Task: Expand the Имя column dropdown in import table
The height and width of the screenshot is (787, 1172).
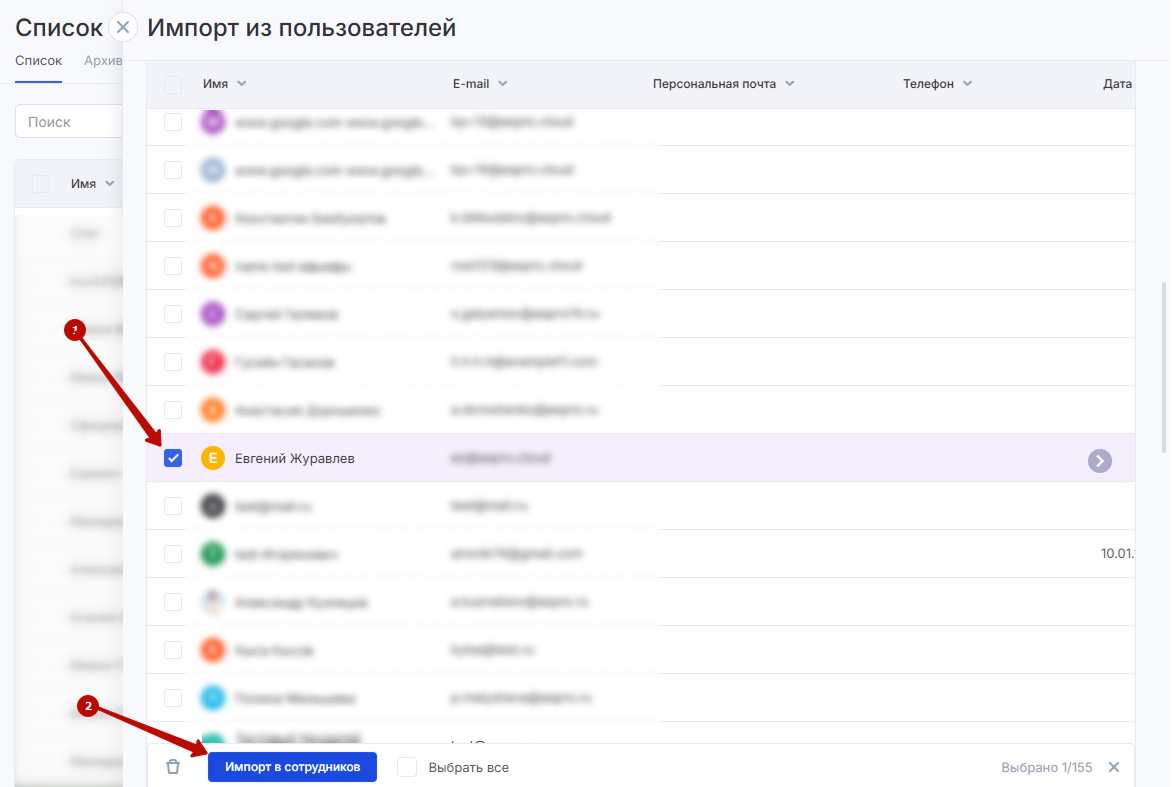Action: 241,84
